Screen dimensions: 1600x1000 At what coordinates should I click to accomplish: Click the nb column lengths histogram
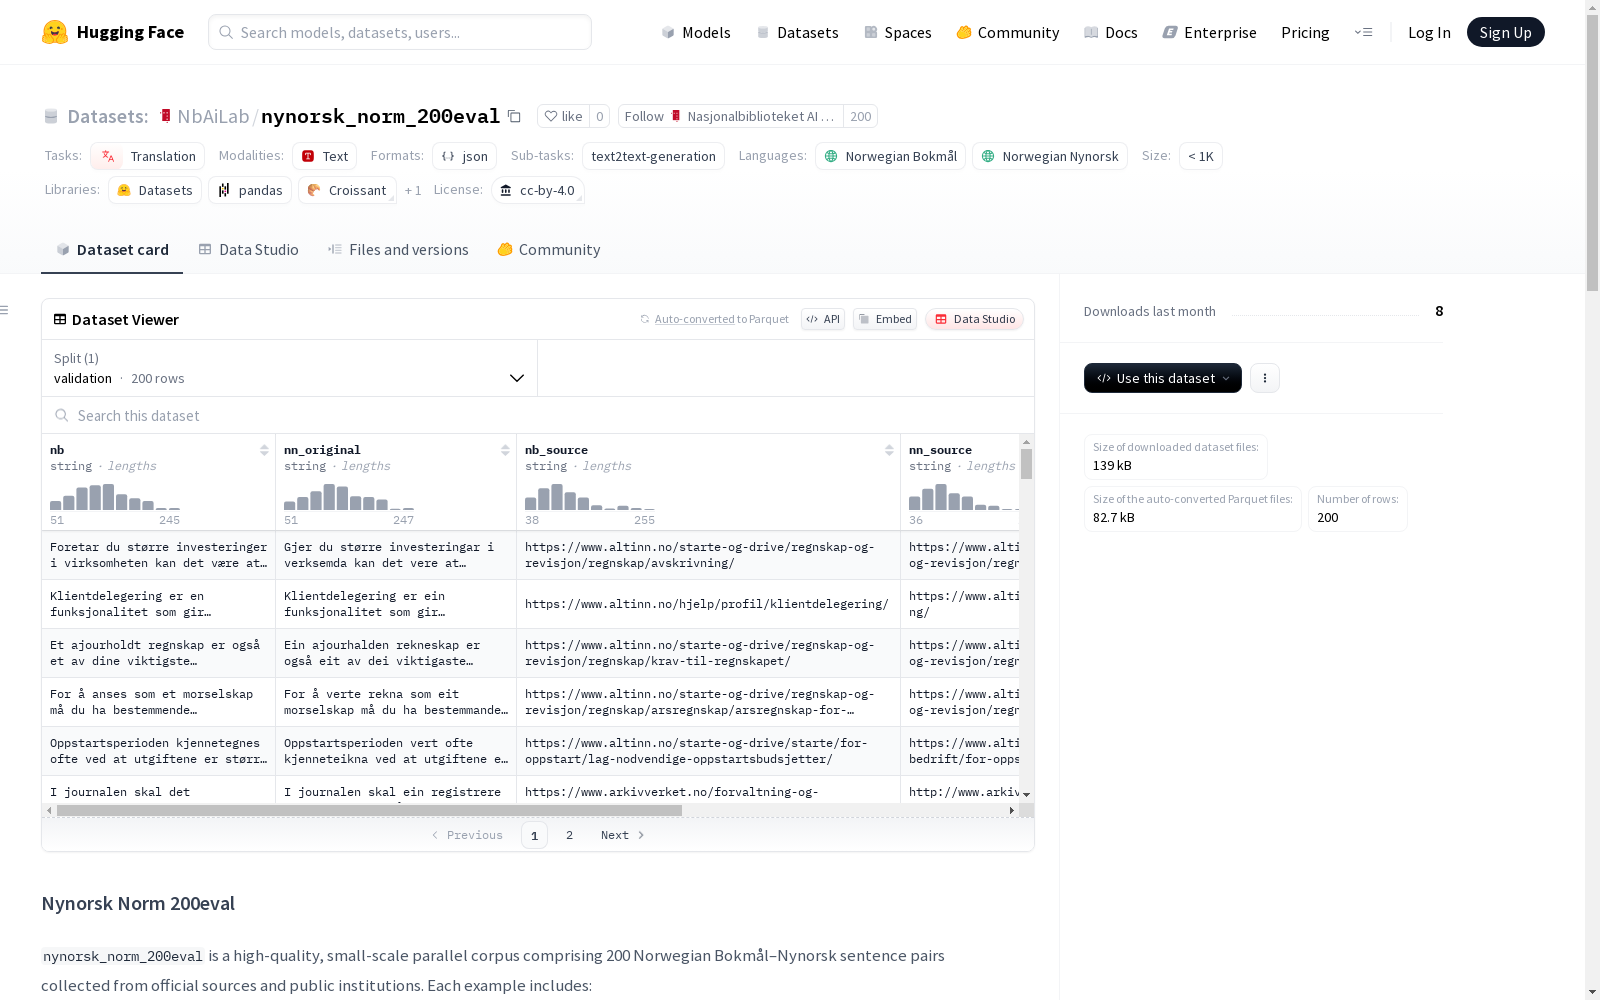pos(115,497)
